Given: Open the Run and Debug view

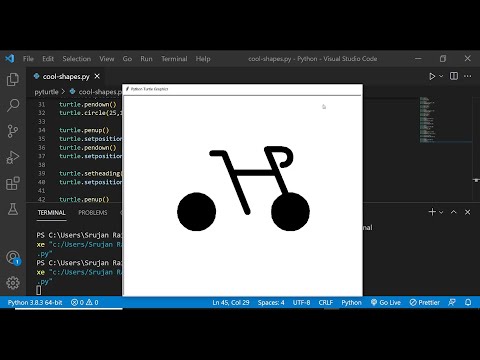Looking at the screenshot, I should click(x=13, y=157).
